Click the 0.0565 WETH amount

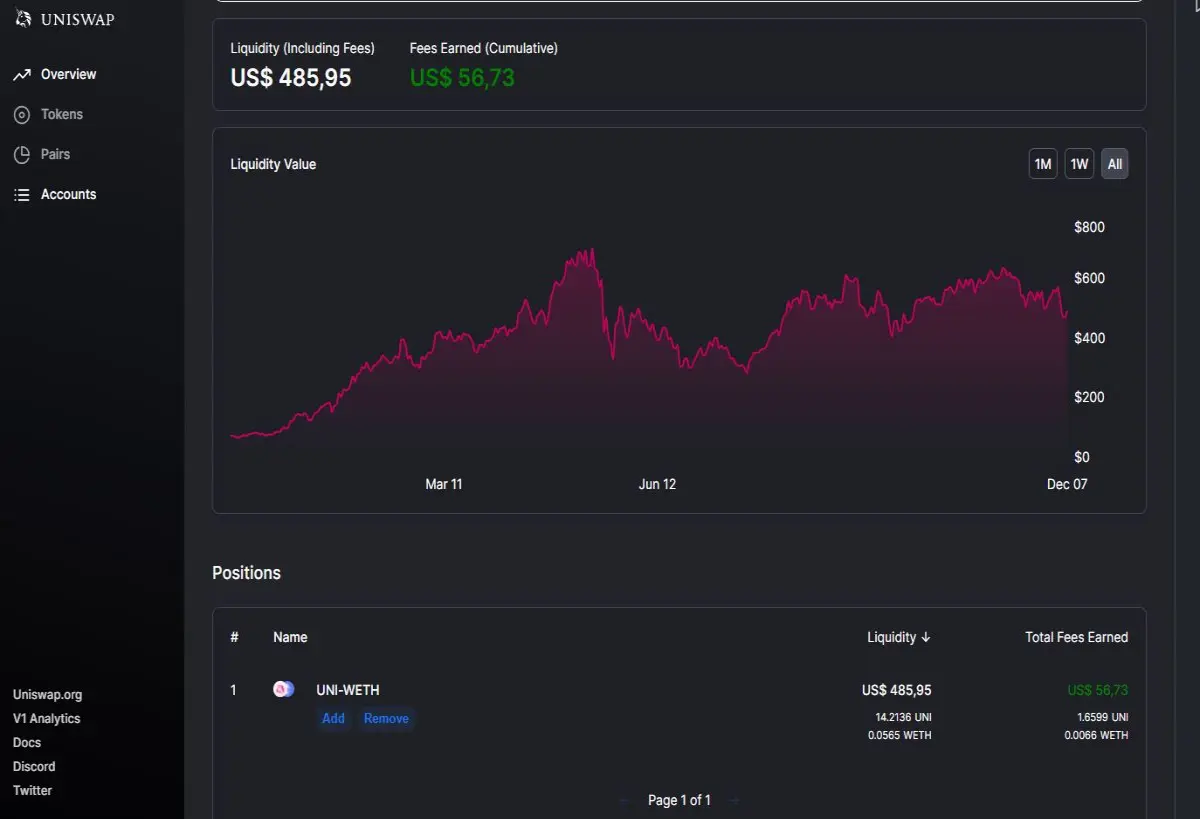point(900,735)
